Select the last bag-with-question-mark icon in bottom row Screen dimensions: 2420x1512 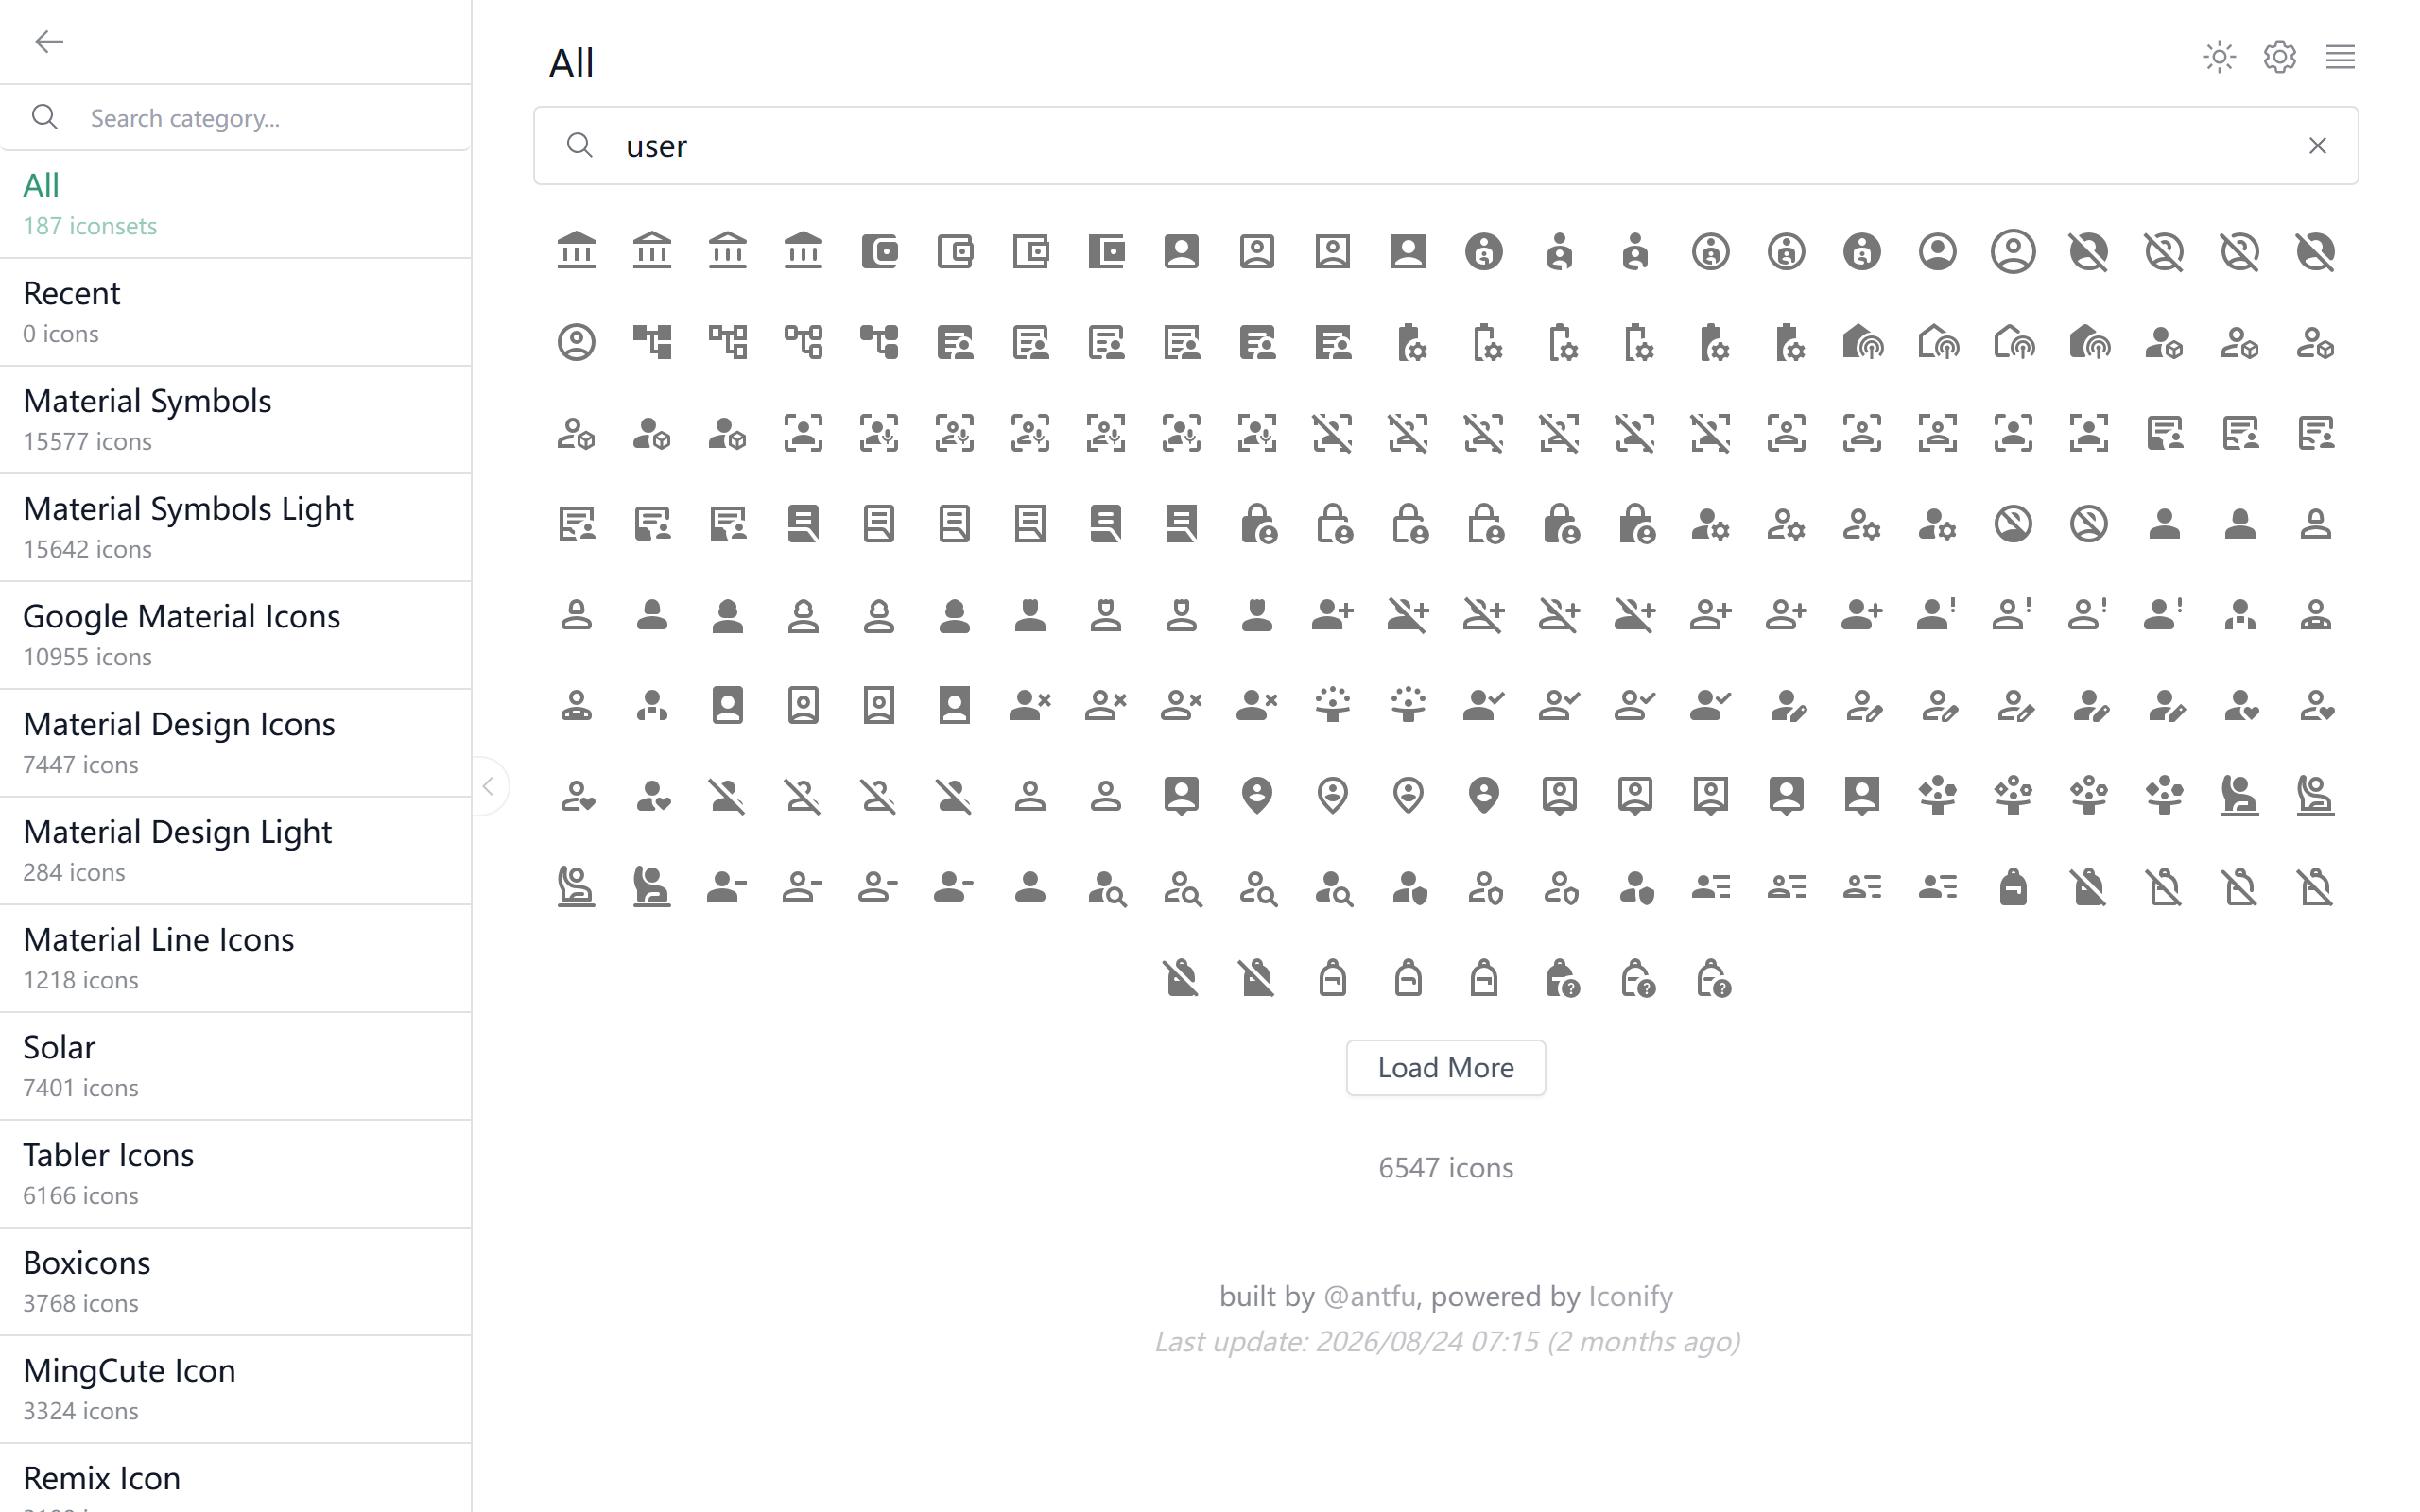[x=1713, y=978]
